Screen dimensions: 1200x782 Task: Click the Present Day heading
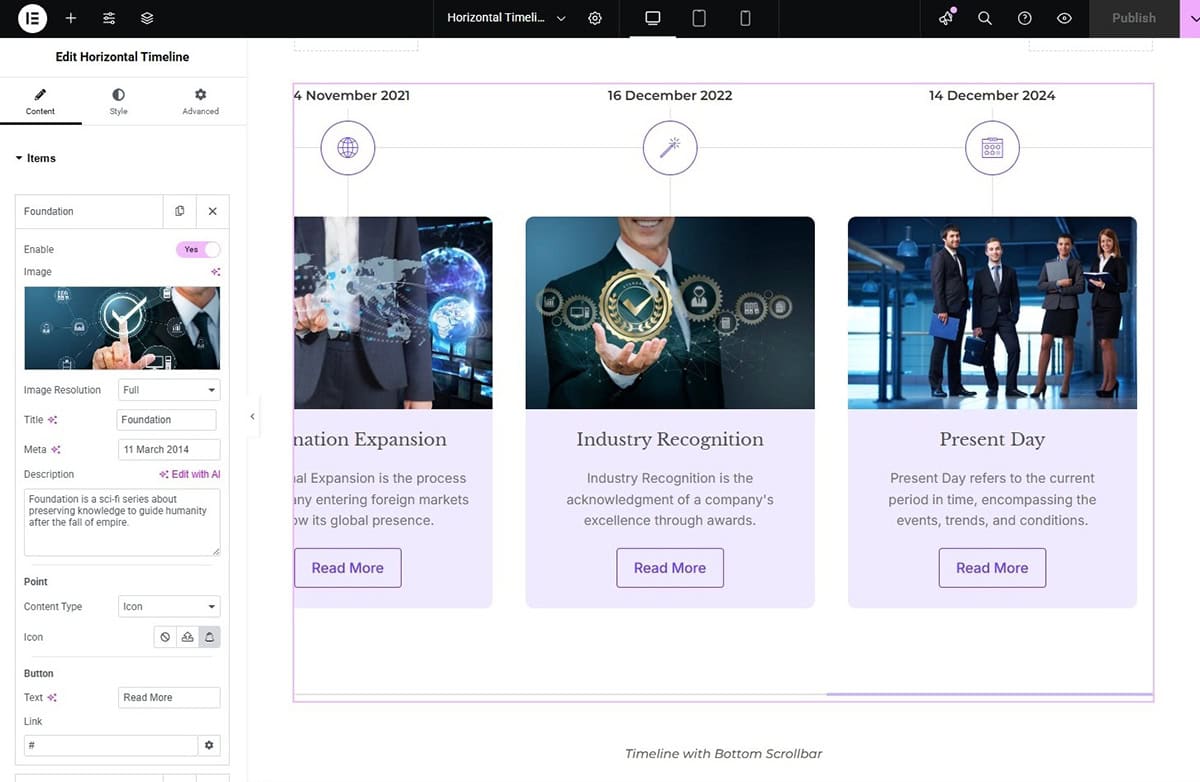pos(992,439)
